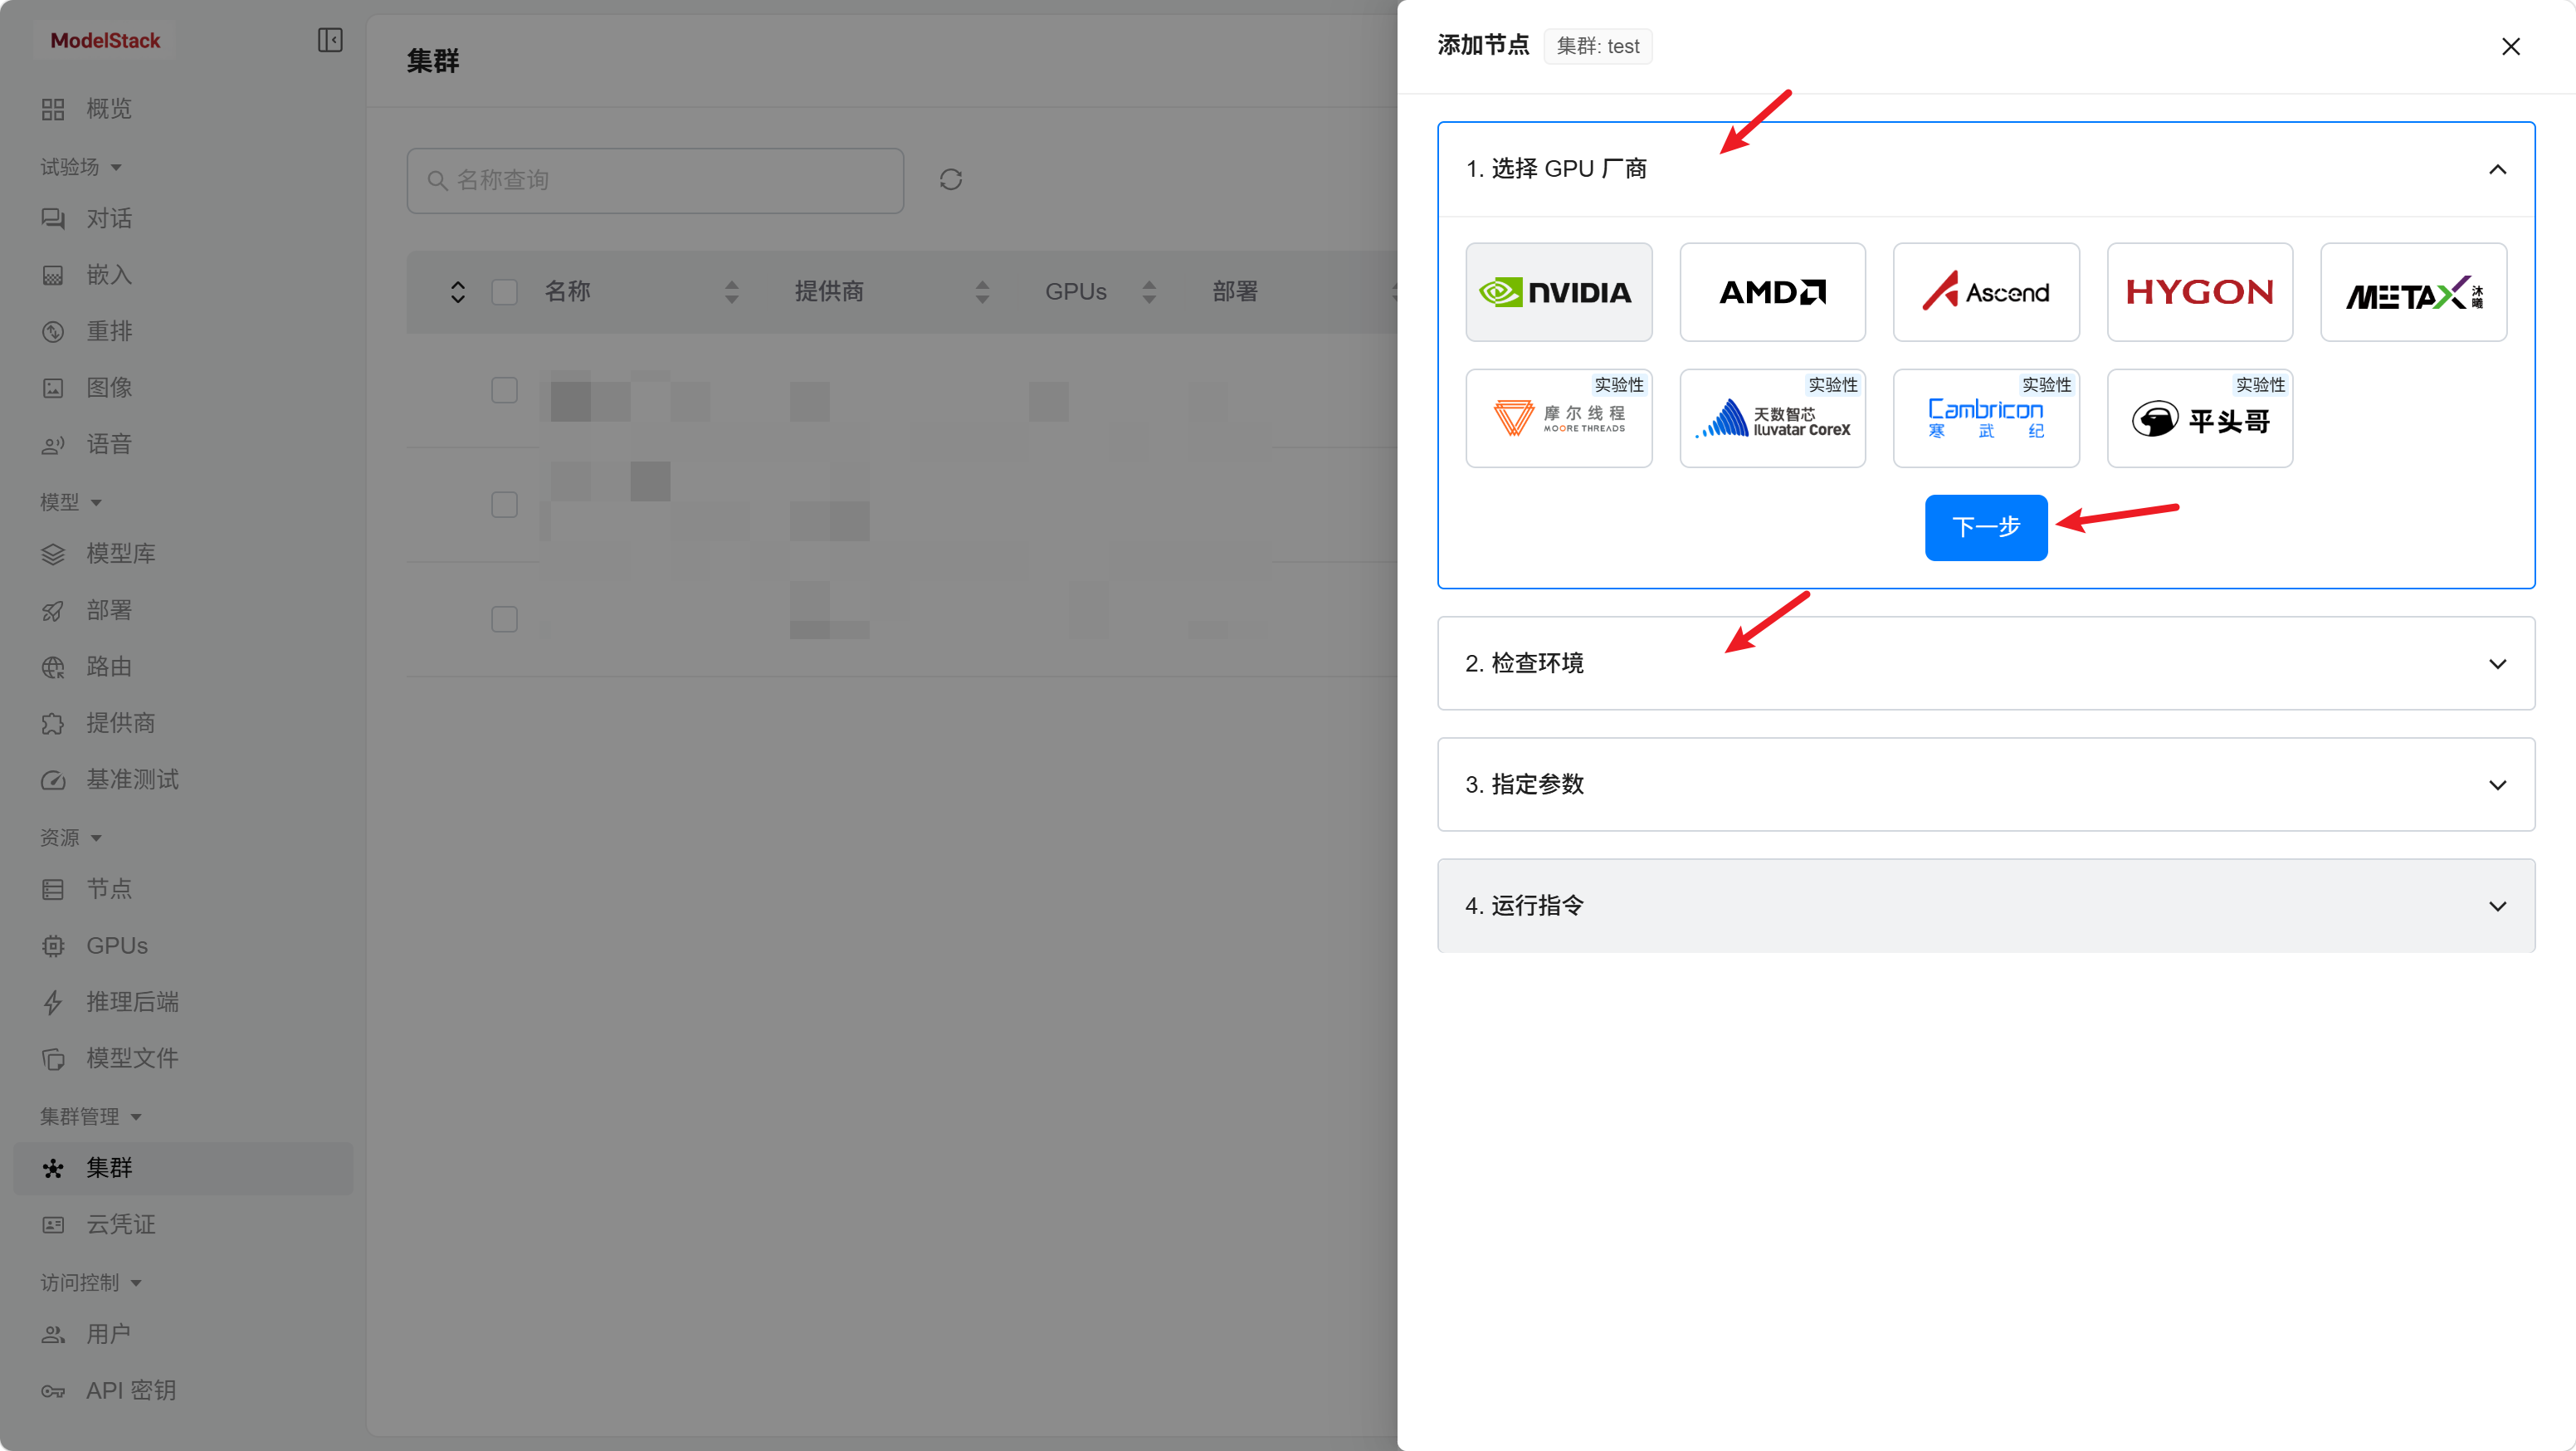Viewport: 2576px width, 1451px height.
Task: Expand all rows with the header expander
Action: [457, 292]
